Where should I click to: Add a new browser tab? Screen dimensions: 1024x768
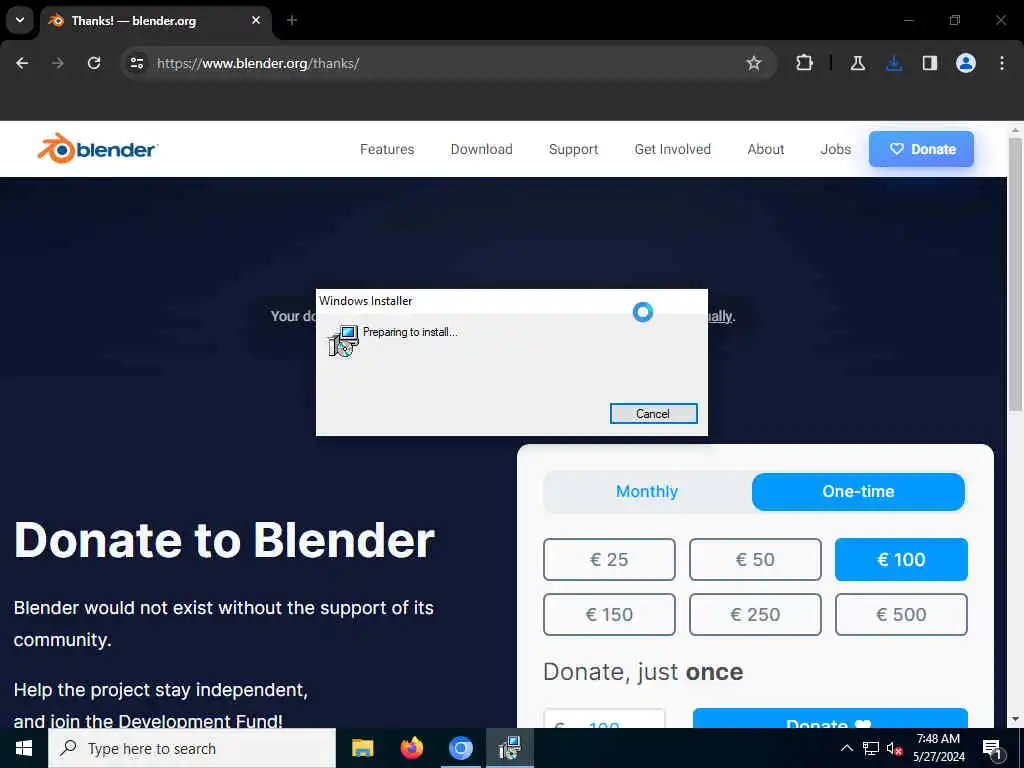click(292, 20)
